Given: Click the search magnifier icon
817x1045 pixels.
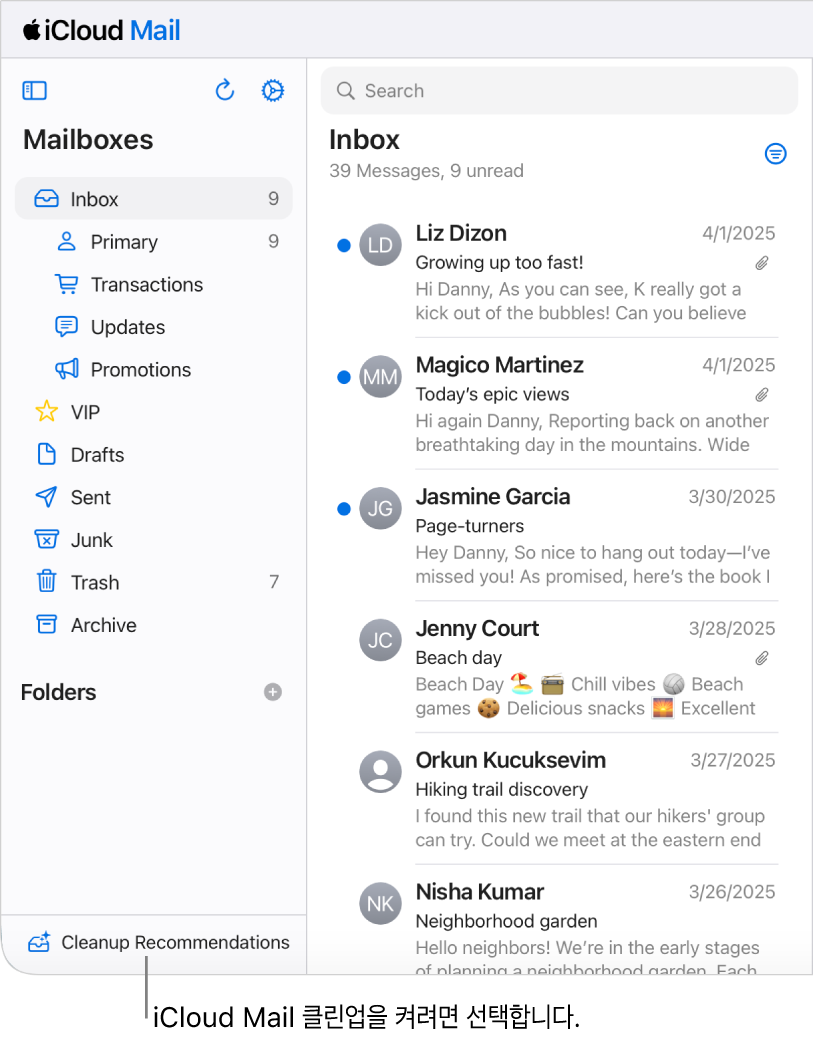Looking at the screenshot, I should coord(345,91).
